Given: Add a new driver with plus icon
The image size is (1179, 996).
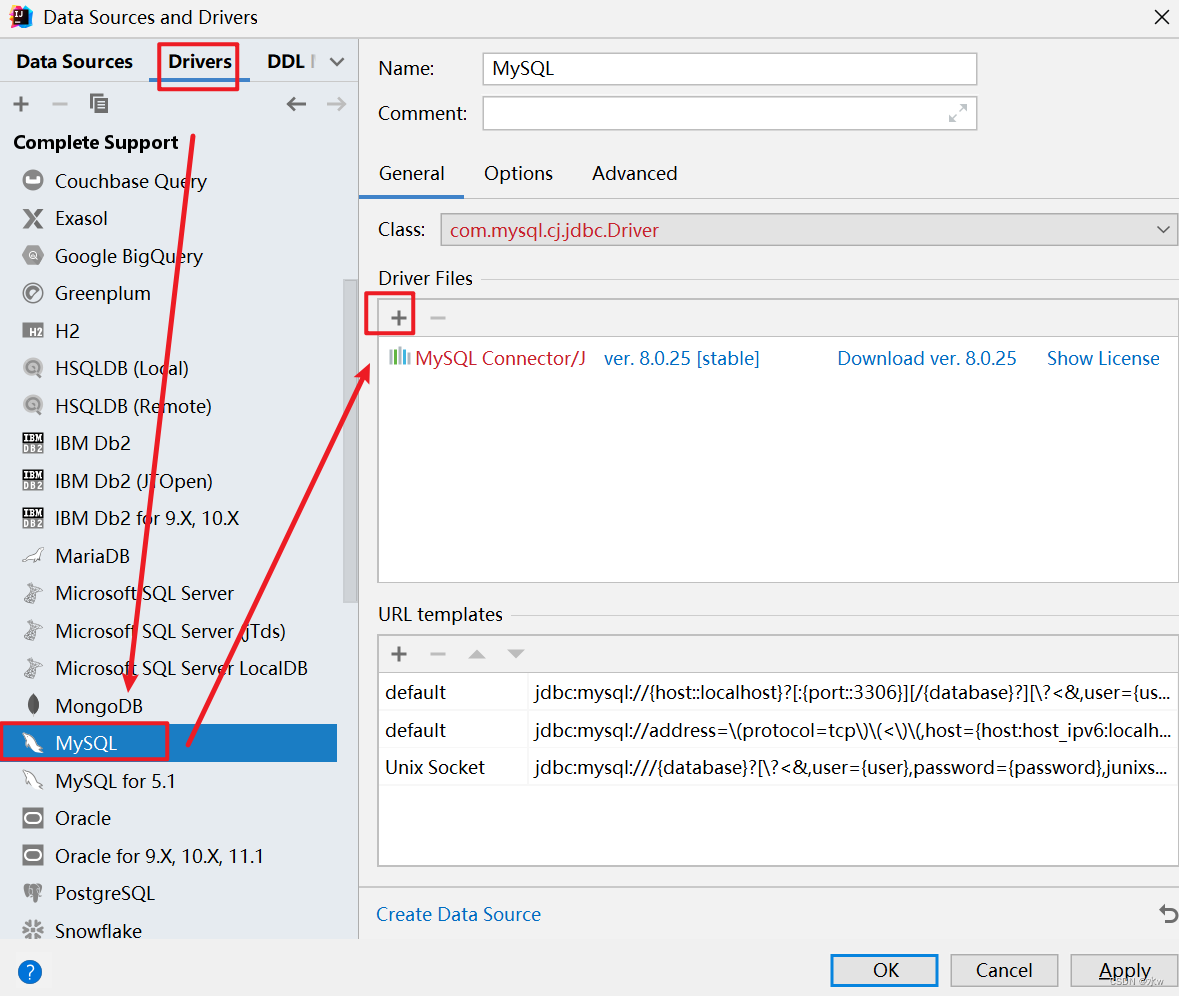Looking at the screenshot, I should (x=21, y=104).
